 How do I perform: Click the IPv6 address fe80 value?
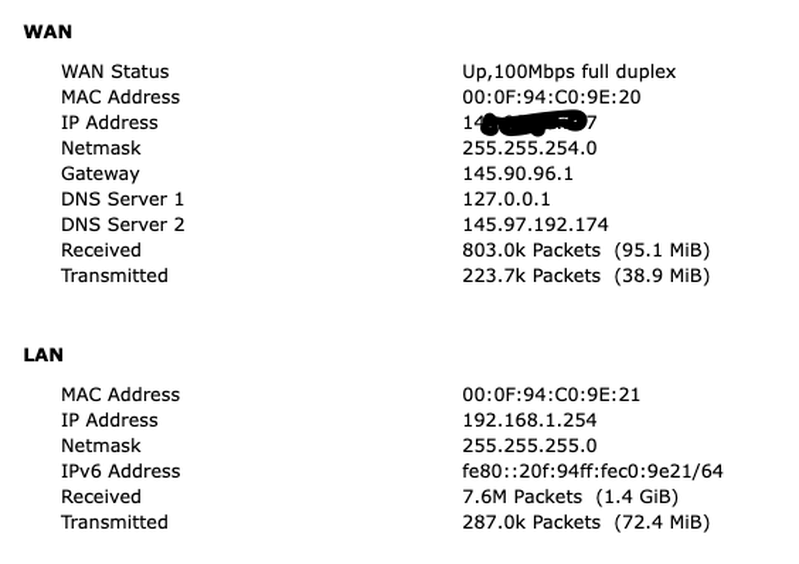click(x=593, y=471)
